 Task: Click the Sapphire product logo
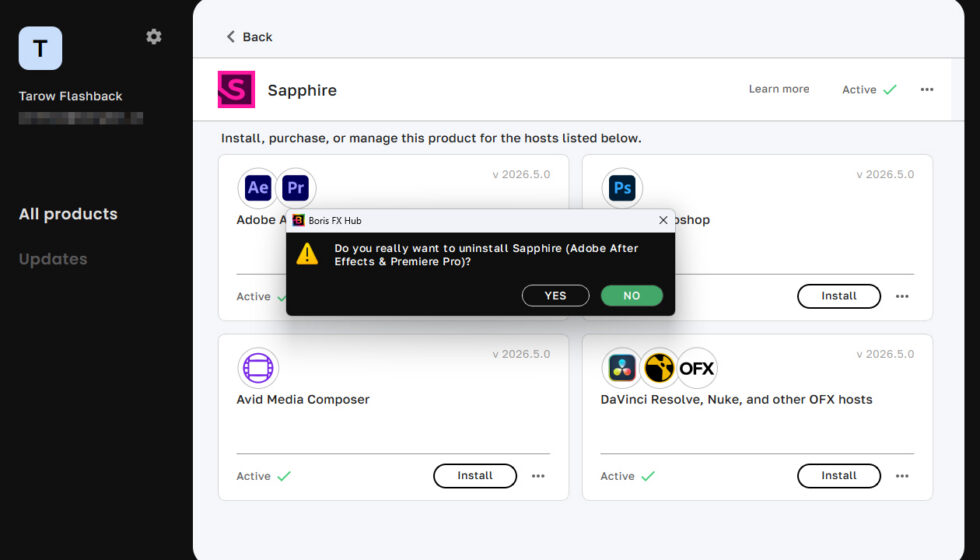236,89
